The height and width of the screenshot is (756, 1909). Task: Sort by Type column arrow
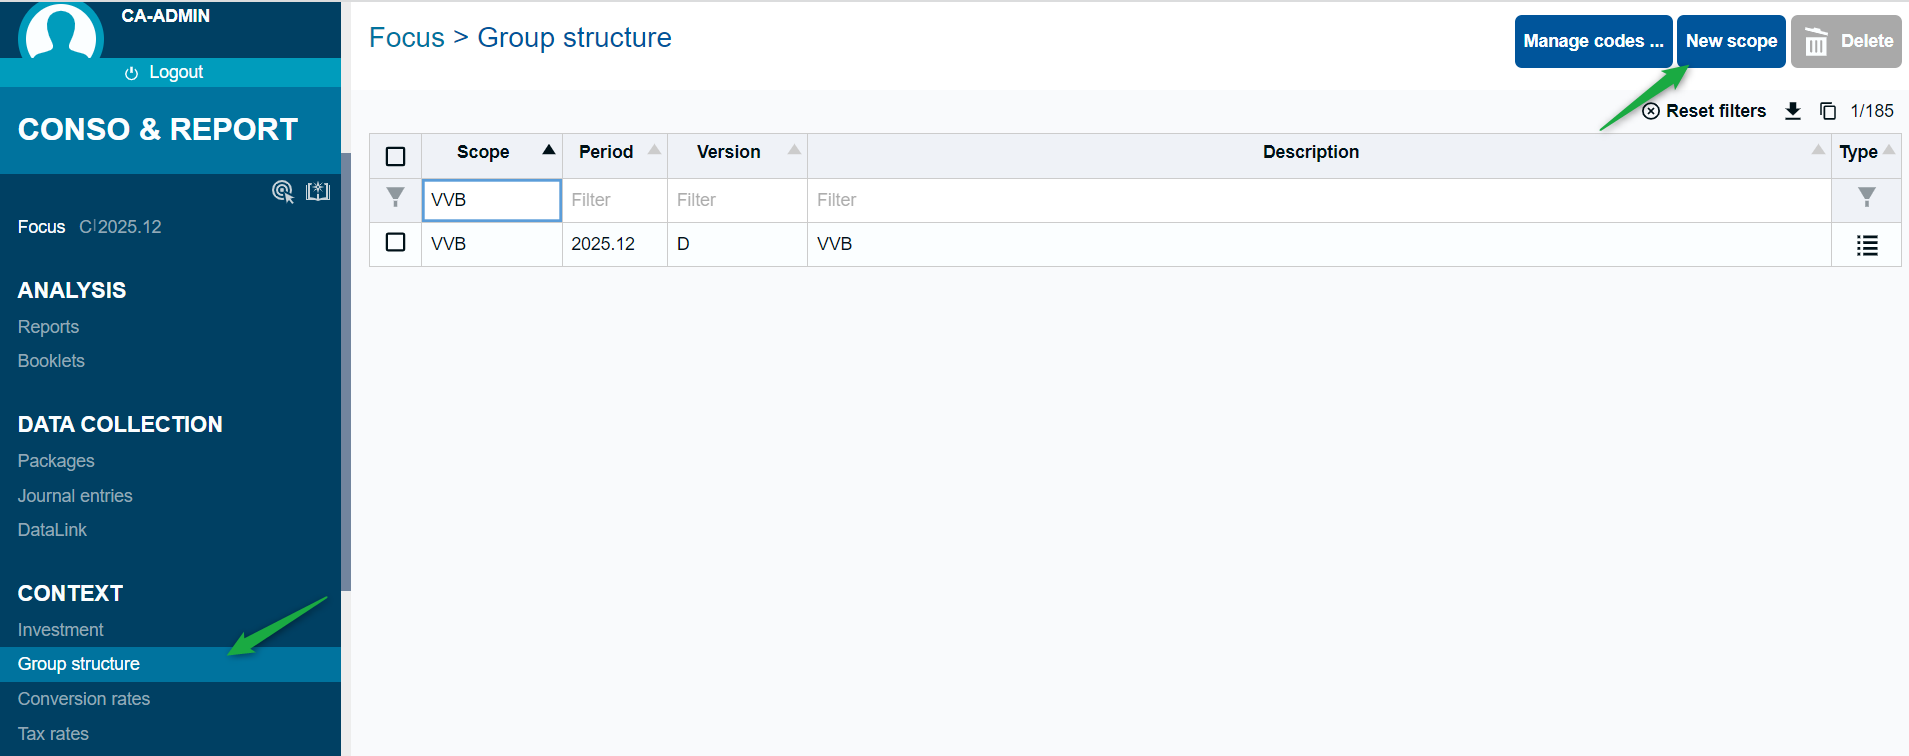tap(1889, 150)
